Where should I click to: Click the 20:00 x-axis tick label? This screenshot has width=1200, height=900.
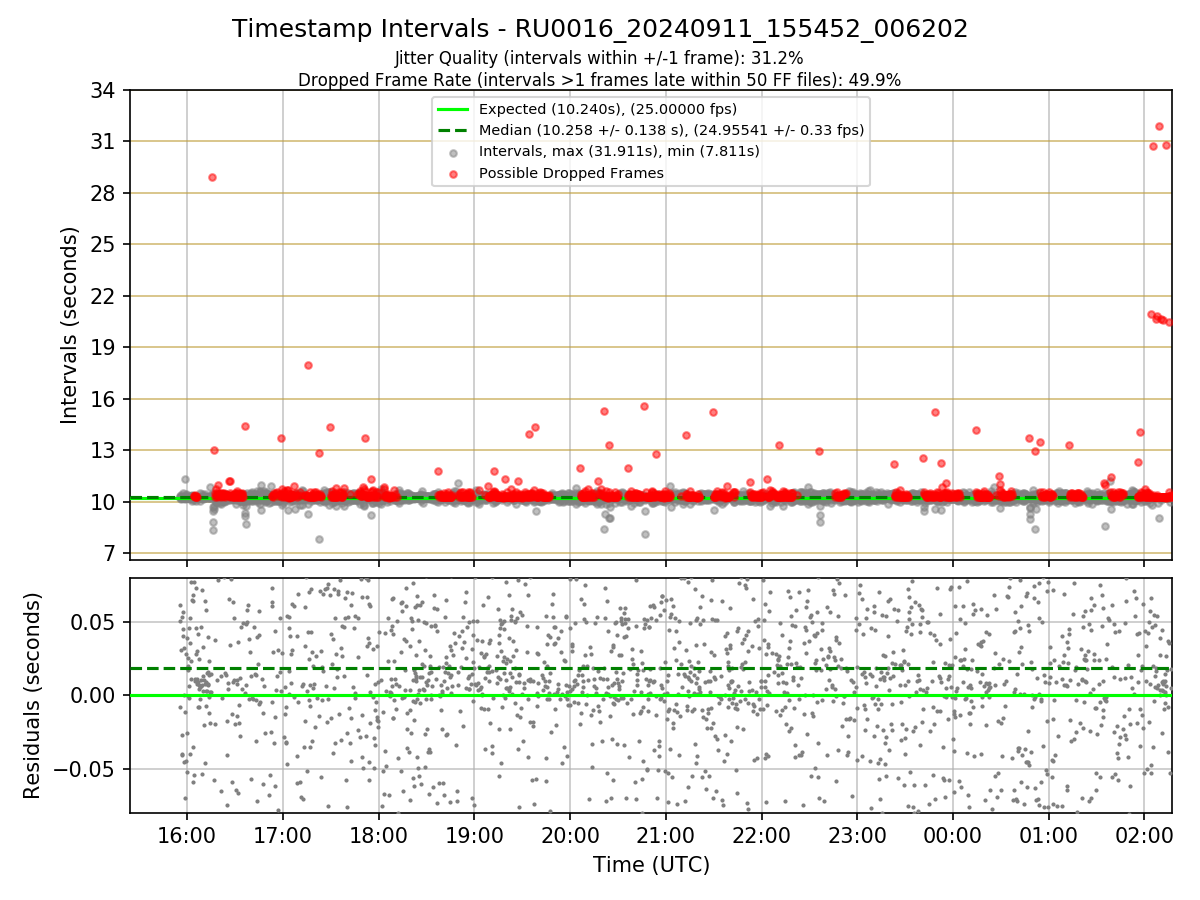coord(570,834)
